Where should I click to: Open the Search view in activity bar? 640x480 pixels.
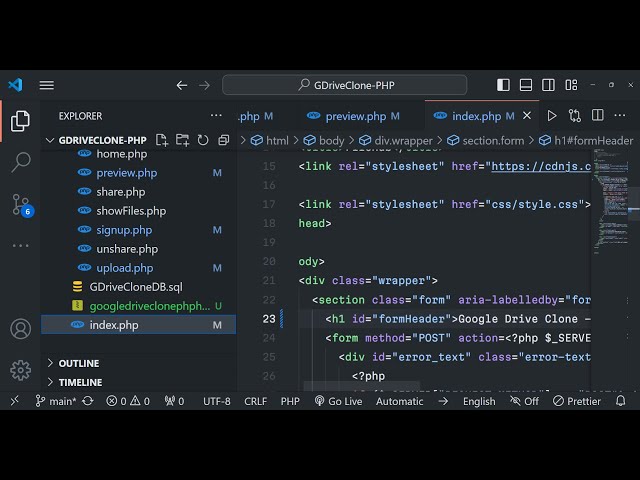tap(20, 162)
